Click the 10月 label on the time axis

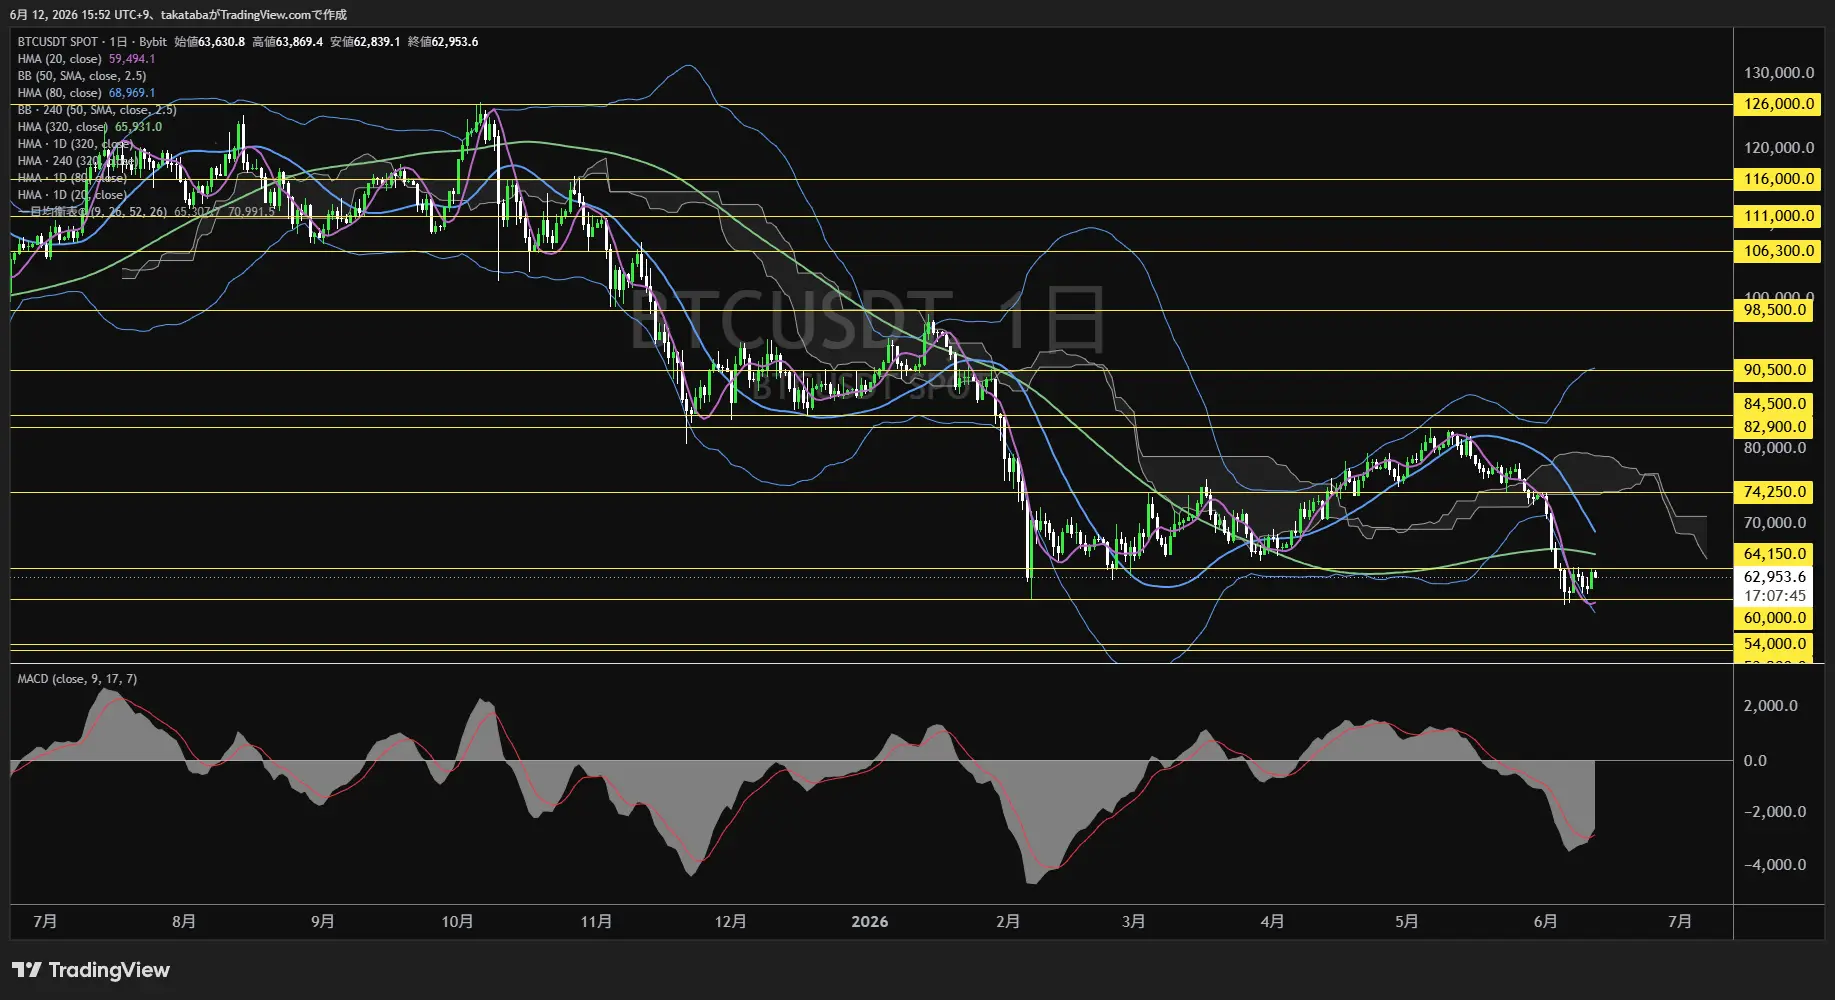coord(458,922)
